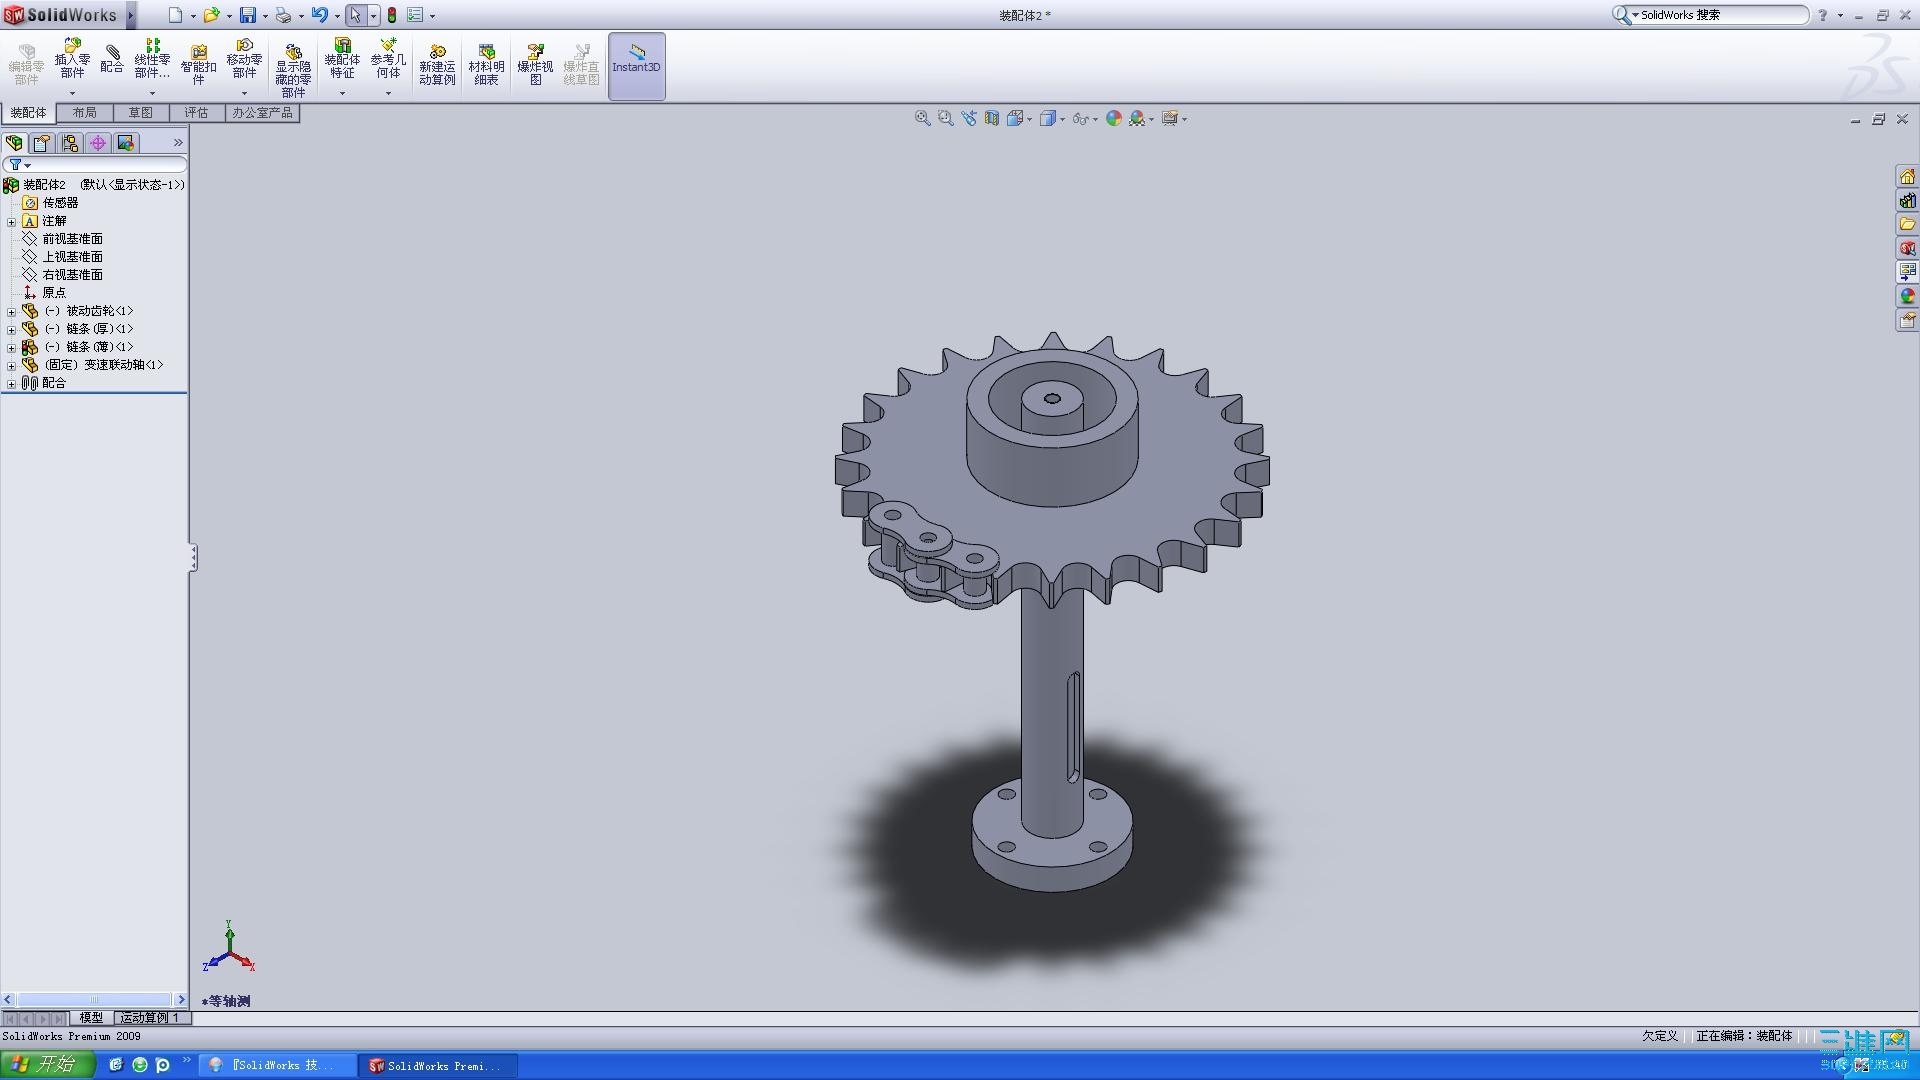Expand the 被动齿轮<1> tree node
This screenshot has height=1080, width=1920.
coord(12,311)
